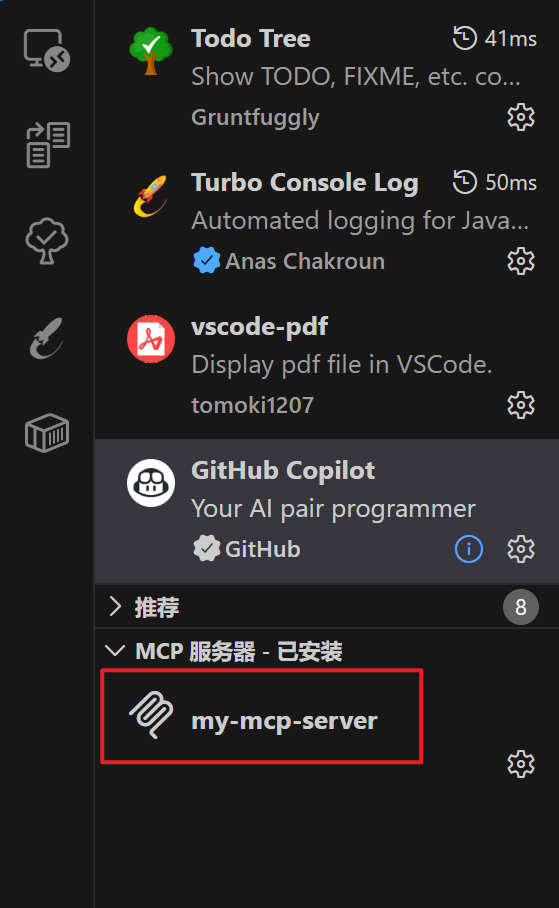Open vscode-pdf manage gear
559x908 pixels.
coord(521,405)
